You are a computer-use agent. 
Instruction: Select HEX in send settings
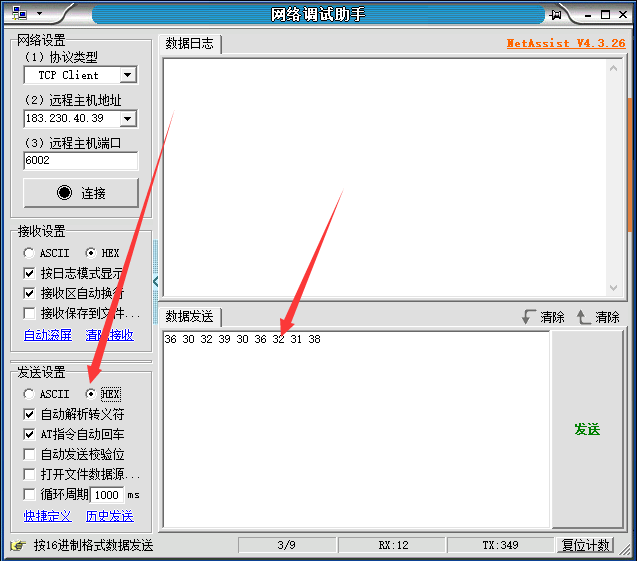pyautogui.click(x=103, y=394)
